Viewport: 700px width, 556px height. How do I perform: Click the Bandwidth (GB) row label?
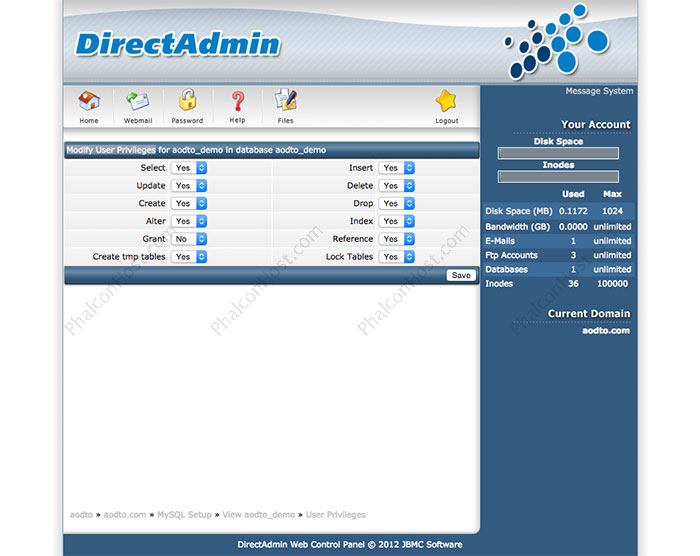pos(517,227)
